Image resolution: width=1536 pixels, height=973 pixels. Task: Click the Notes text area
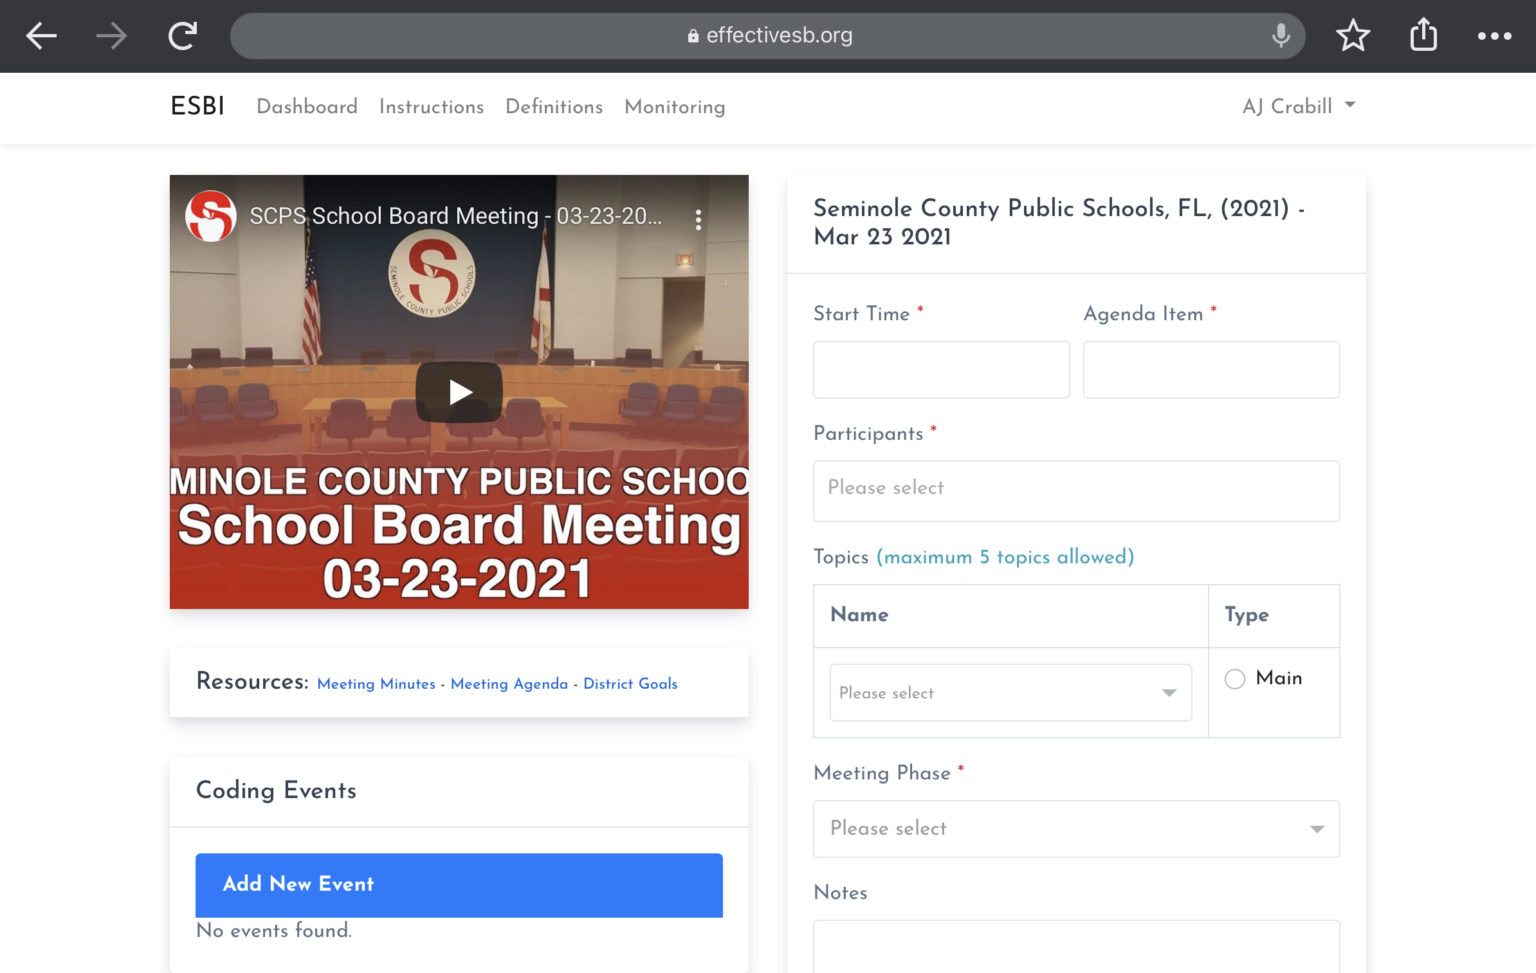1076,946
